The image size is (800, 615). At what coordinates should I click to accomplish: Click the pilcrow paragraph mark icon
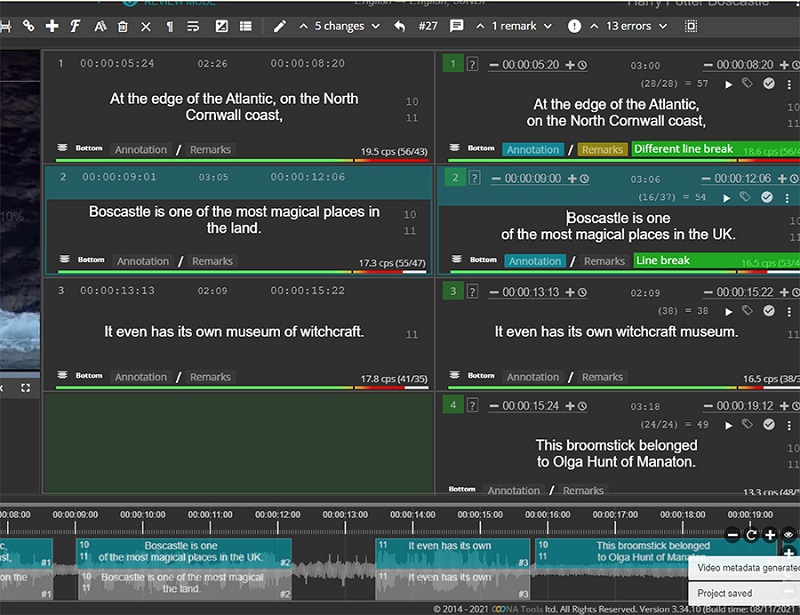tap(170, 26)
